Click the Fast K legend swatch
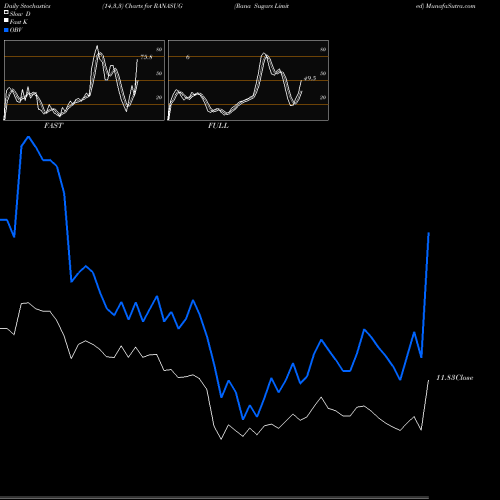Screen dimensions: 500x500 pyautogui.click(x=6, y=21)
